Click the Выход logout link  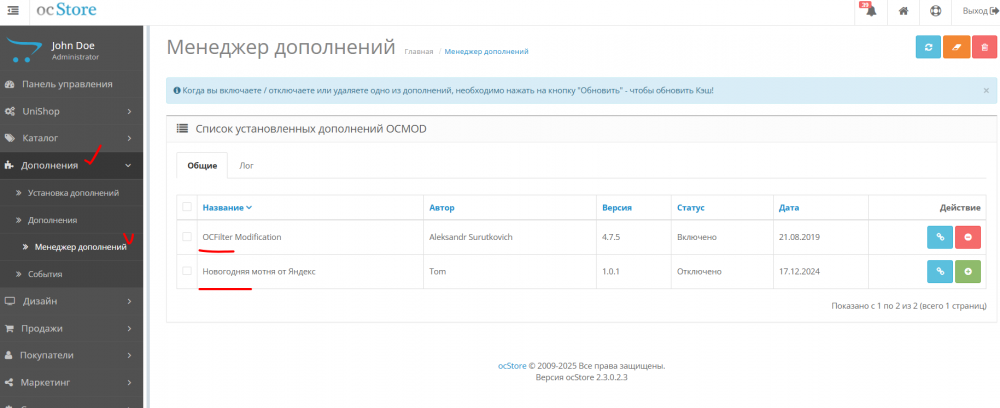point(980,11)
